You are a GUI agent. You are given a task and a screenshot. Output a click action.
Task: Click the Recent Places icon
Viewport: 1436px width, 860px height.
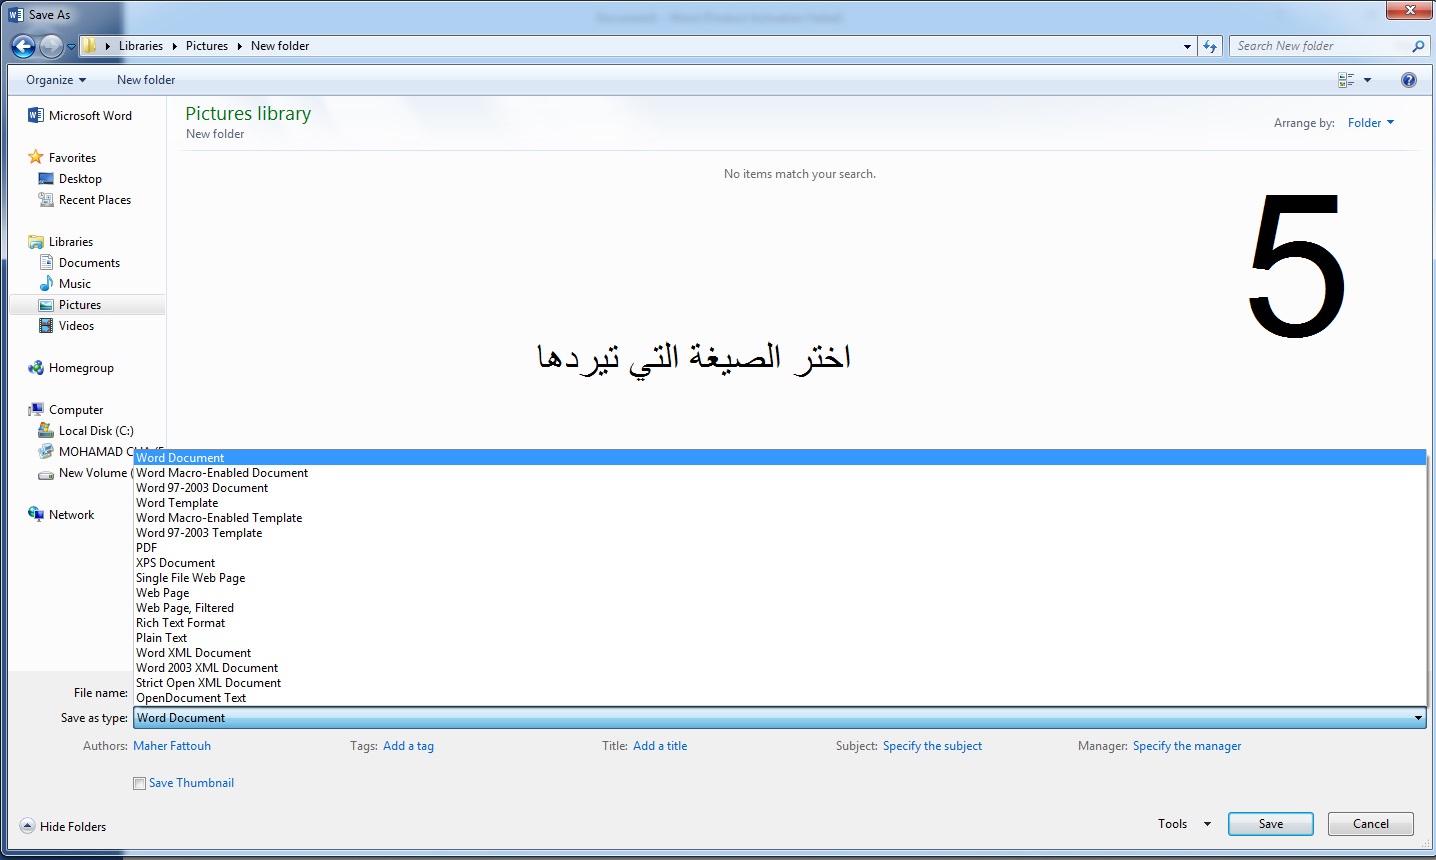point(46,199)
